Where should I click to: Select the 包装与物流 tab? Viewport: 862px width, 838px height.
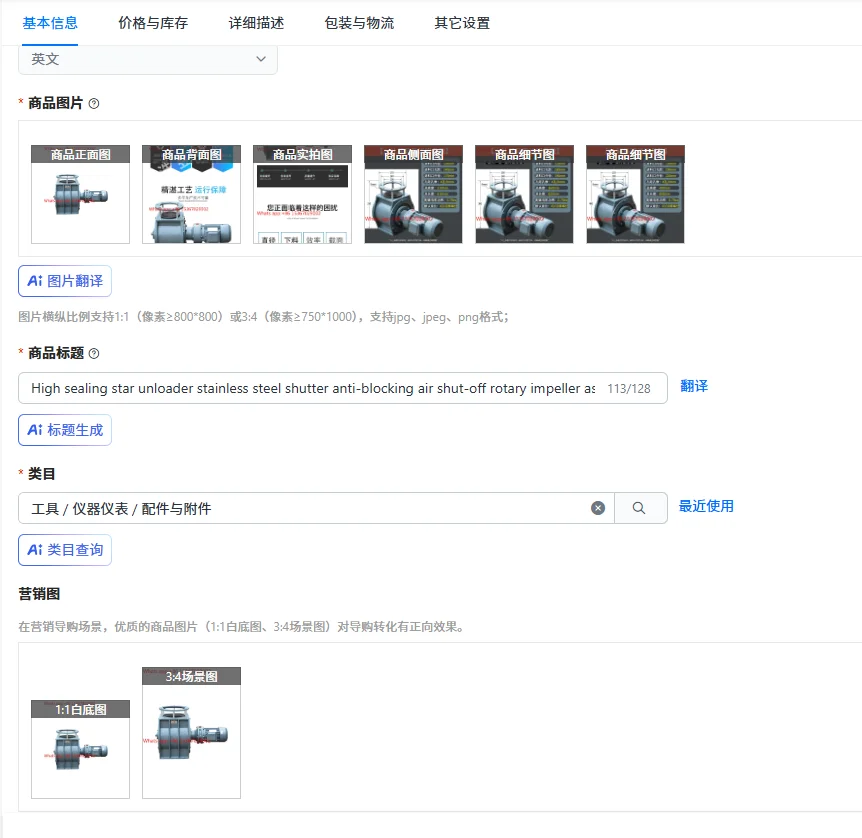[360, 23]
